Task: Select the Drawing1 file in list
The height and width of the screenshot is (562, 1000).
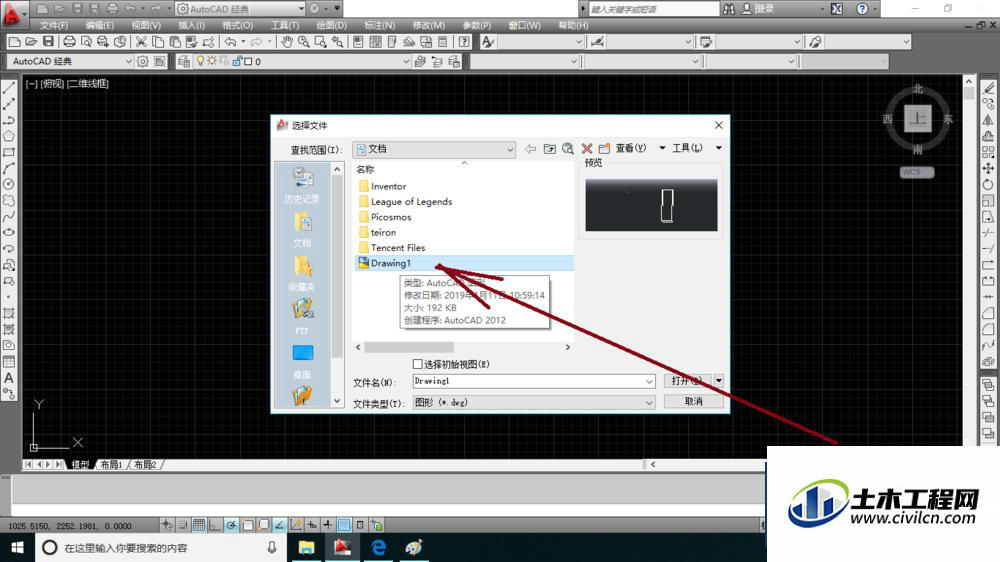Action: click(464, 263)
